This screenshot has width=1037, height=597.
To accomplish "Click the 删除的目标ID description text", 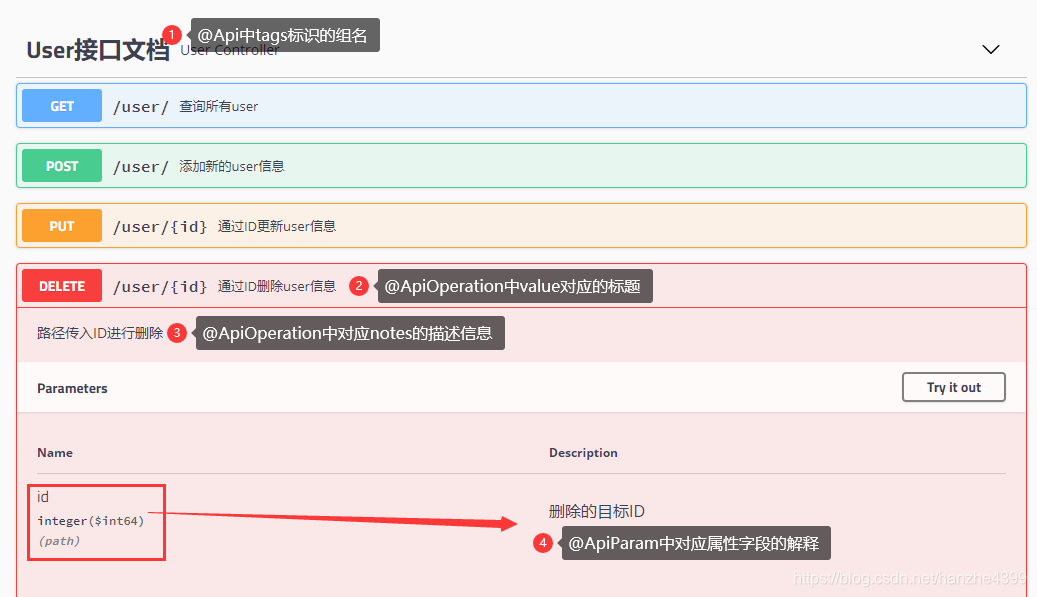I will [x=597, y=511].
